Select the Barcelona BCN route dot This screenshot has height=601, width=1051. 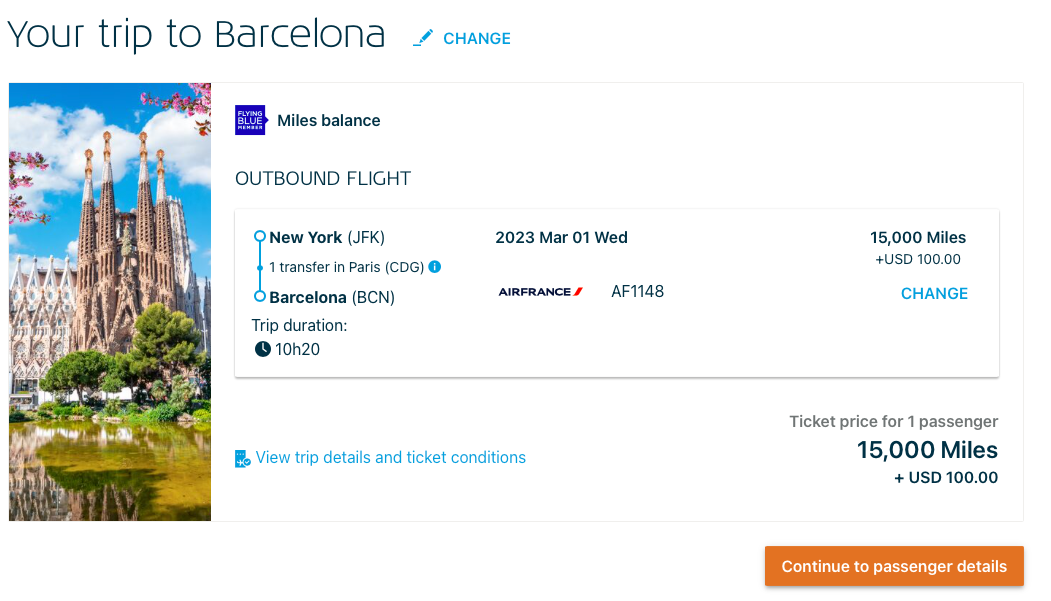pos(258,295)
